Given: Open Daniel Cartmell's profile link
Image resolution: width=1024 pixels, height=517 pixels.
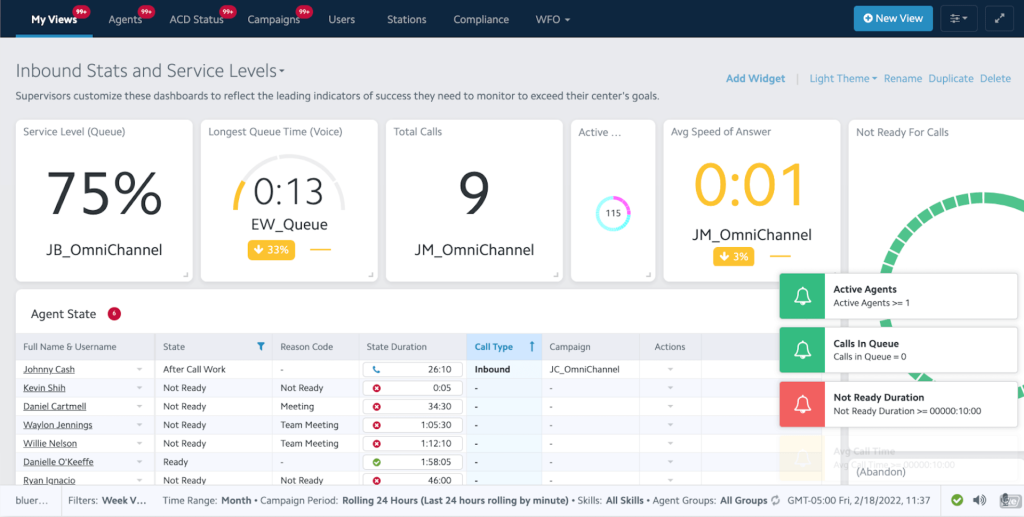Looking at the screenshot, I should [x=55, y=406].
